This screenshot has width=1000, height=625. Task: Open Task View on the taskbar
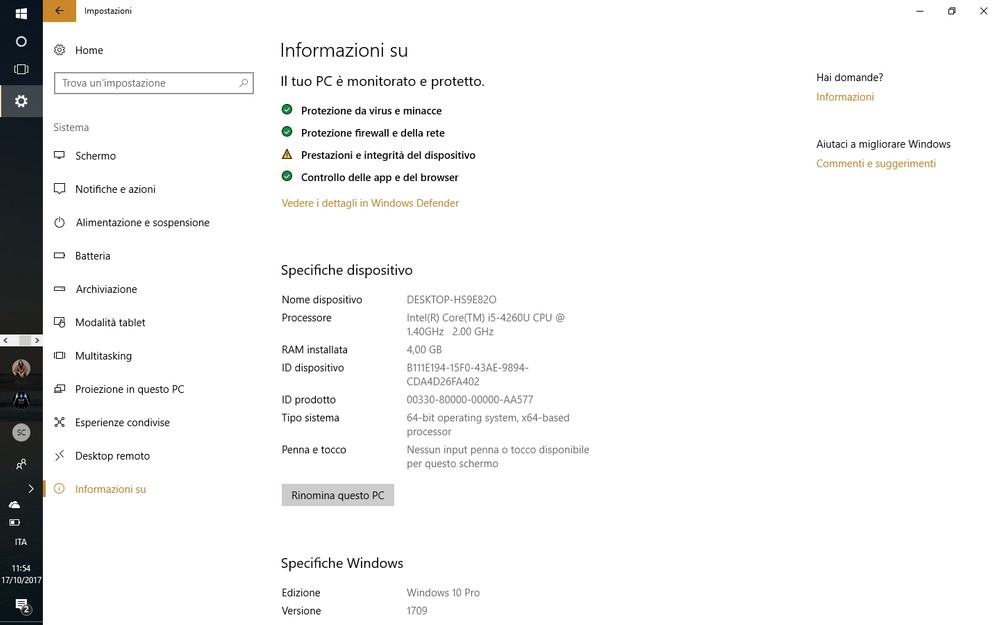[21, 69]
